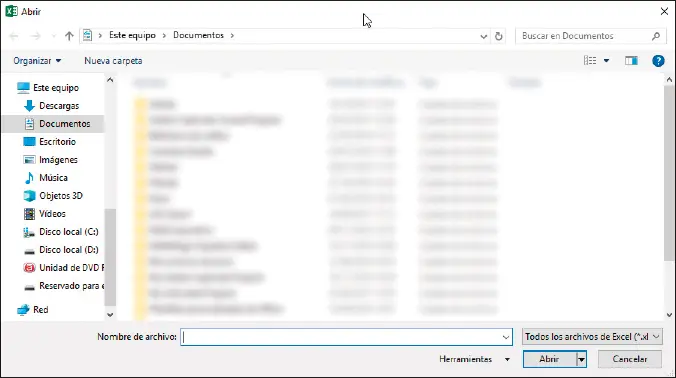Change the view using view icon
This screenshot has height=378, width=676.
[590, 61]
